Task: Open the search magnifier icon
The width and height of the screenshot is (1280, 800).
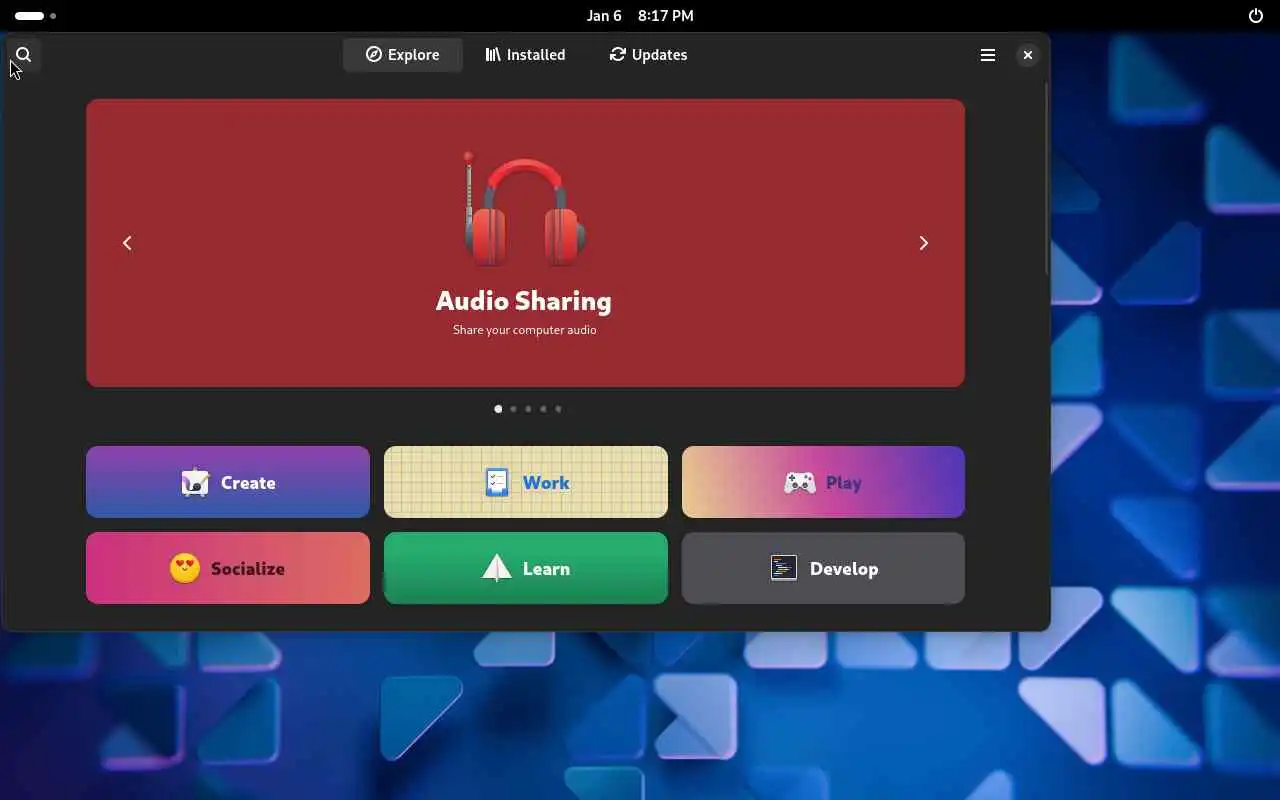Action: pyautogui.click(x=24, y=55)
